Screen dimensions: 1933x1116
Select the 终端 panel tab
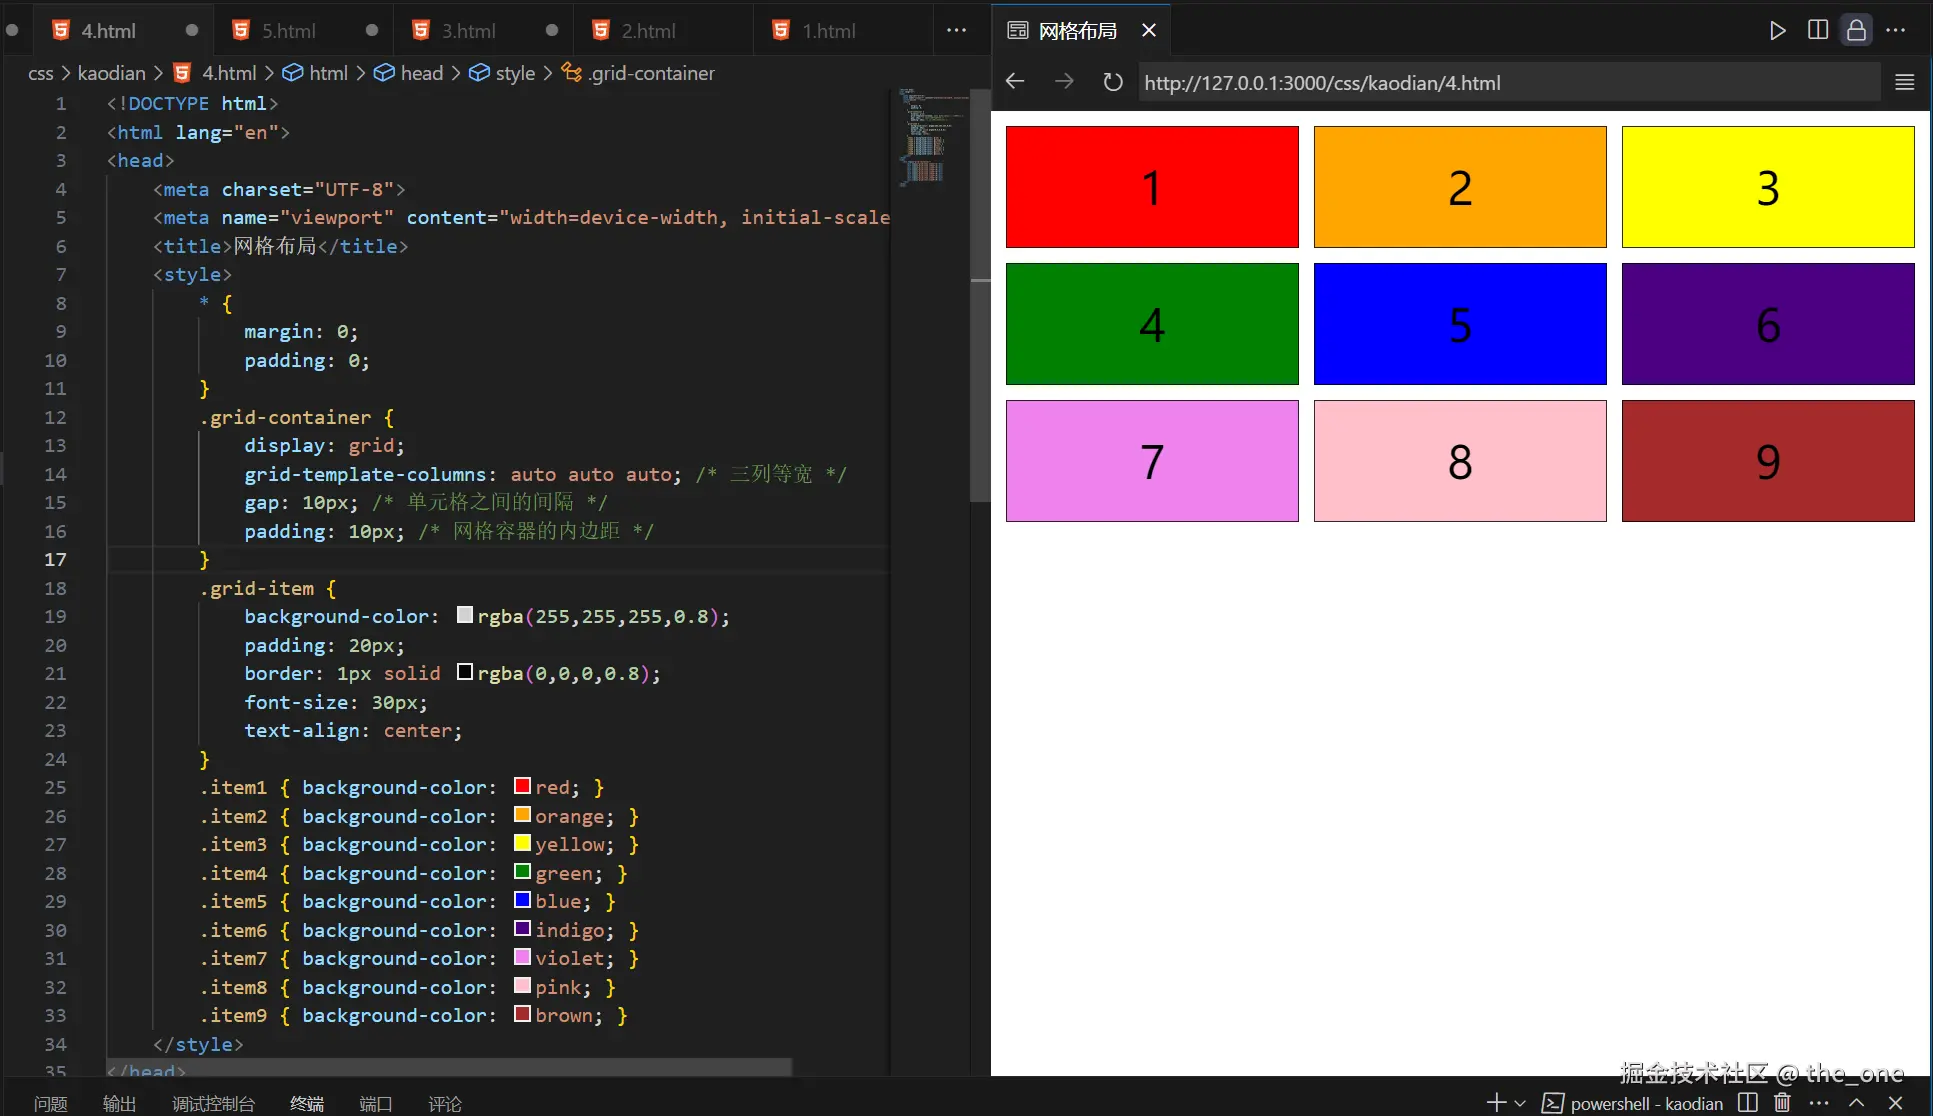[x=307, y=1103]
